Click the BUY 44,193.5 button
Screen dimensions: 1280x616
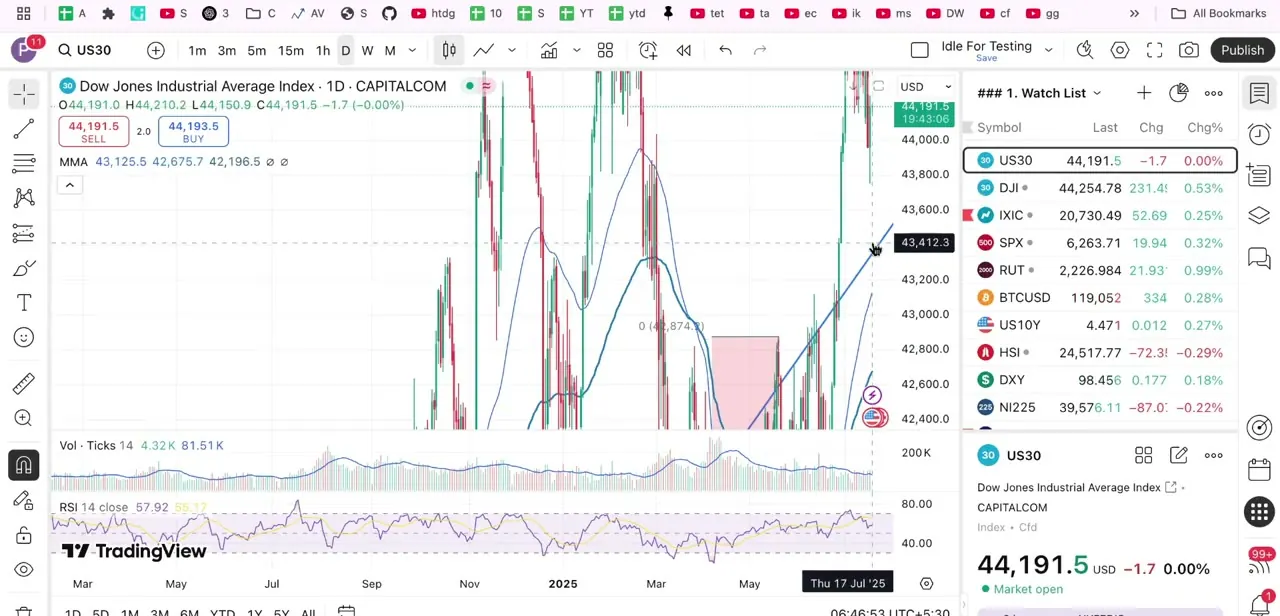point(193,132)
